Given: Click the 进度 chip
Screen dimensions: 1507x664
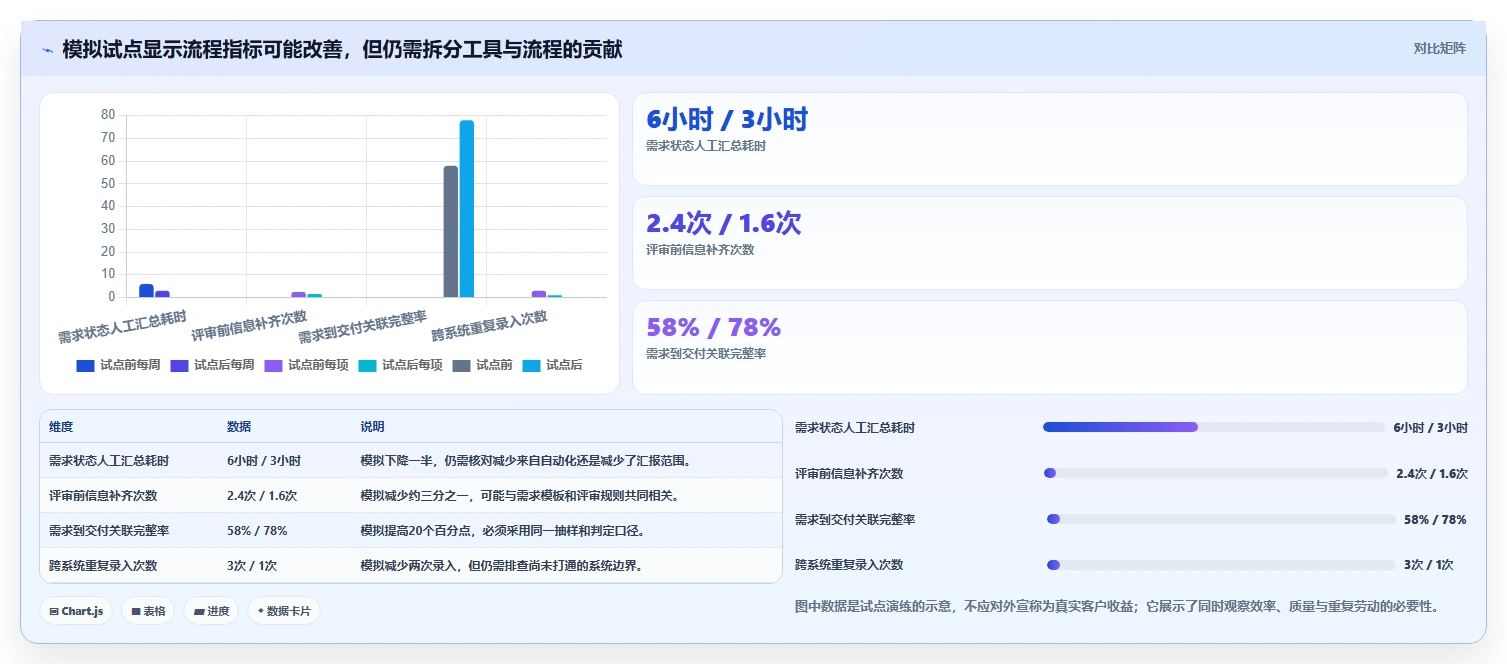Looking at the screenshot, I should pyautogui.click(x=211, y=611).
